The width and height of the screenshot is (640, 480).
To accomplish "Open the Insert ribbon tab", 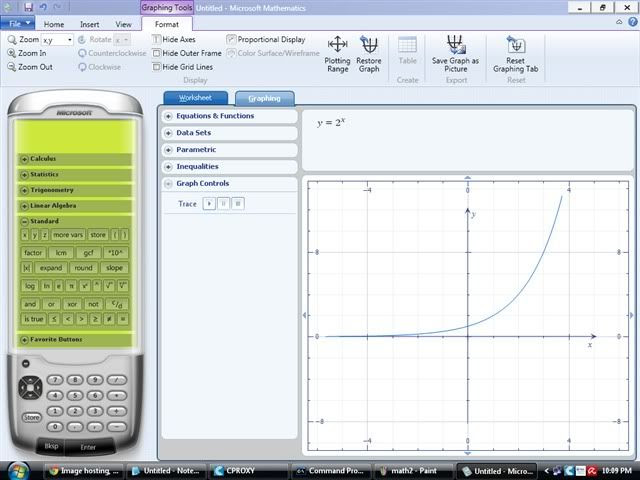I will click(x=89, y=24).
